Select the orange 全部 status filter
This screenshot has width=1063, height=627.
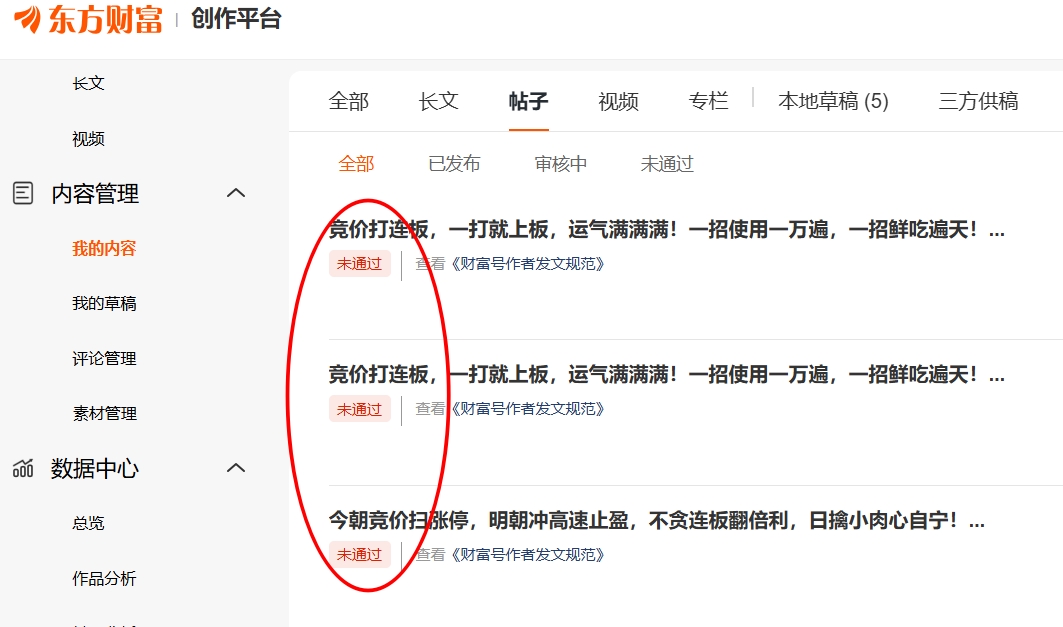(356, 163)
